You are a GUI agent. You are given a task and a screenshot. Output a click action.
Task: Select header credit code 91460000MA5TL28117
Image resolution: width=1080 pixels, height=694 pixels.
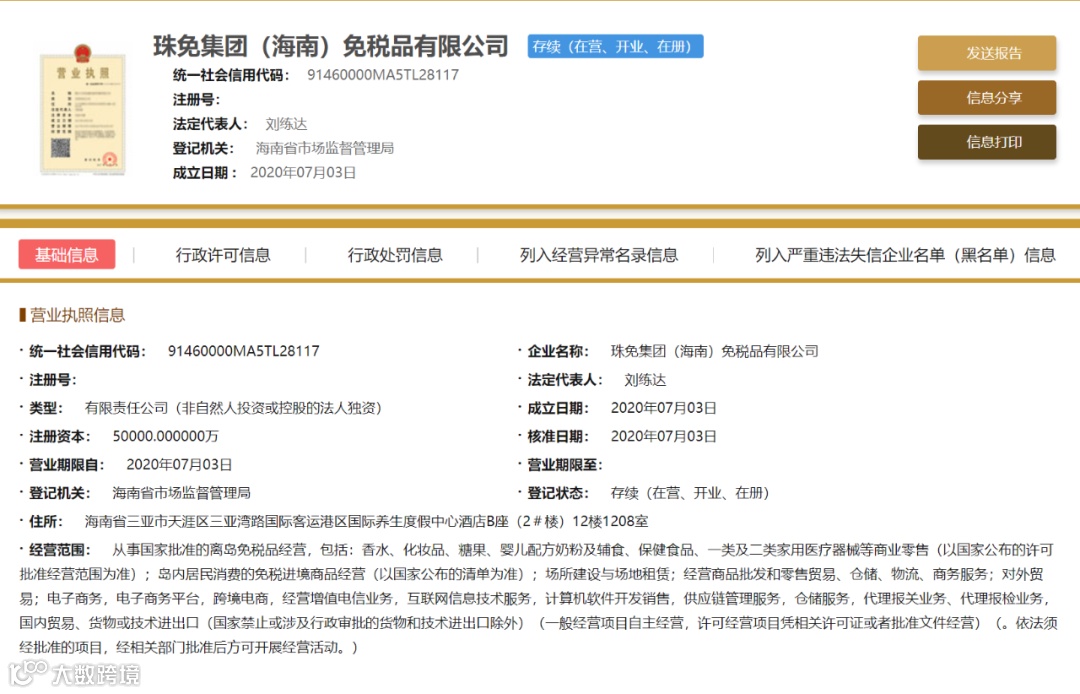[383, 75]
